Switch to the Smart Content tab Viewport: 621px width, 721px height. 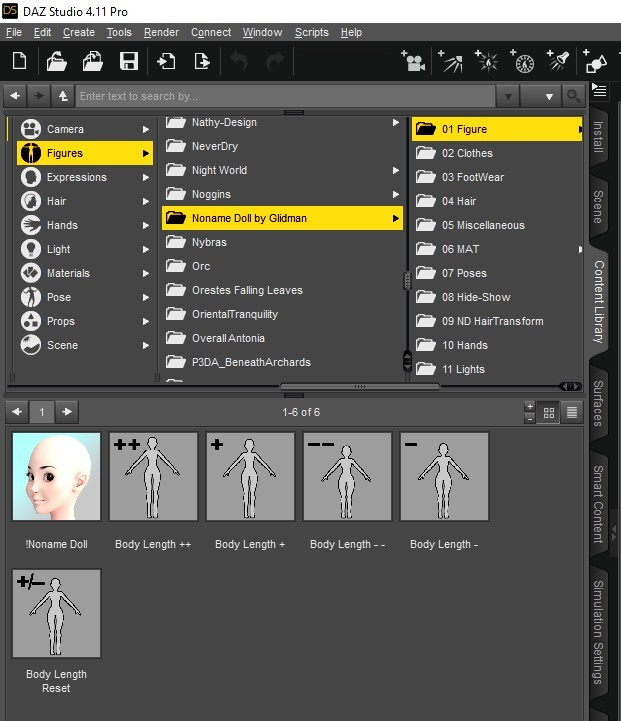pyautogui.click(x=598, y=504)
